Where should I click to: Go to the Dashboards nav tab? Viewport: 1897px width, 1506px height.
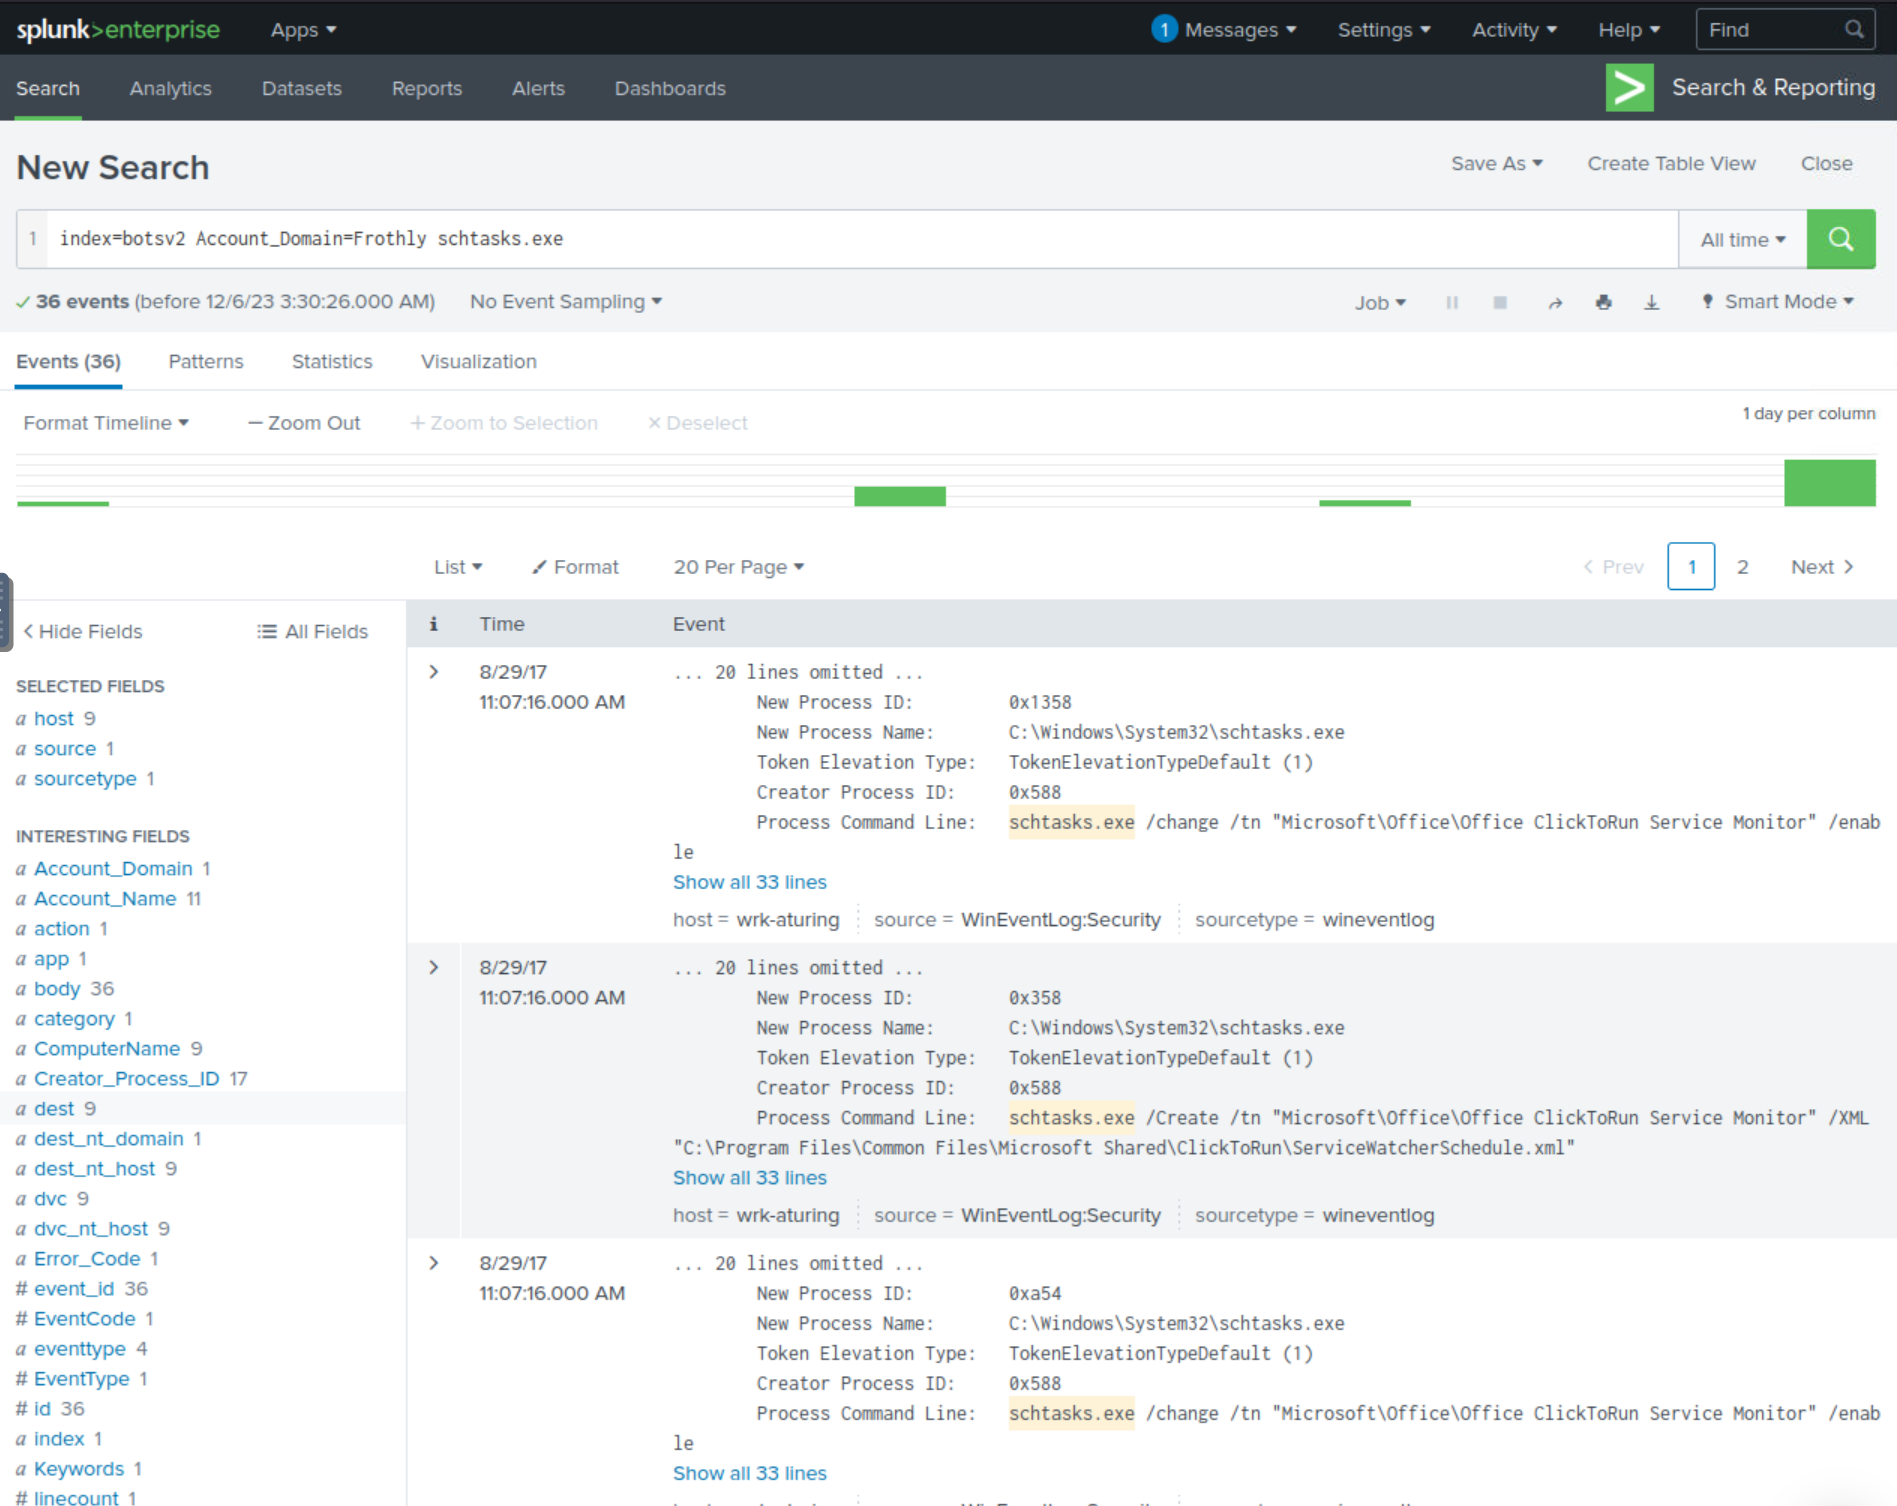coord(670,88)
